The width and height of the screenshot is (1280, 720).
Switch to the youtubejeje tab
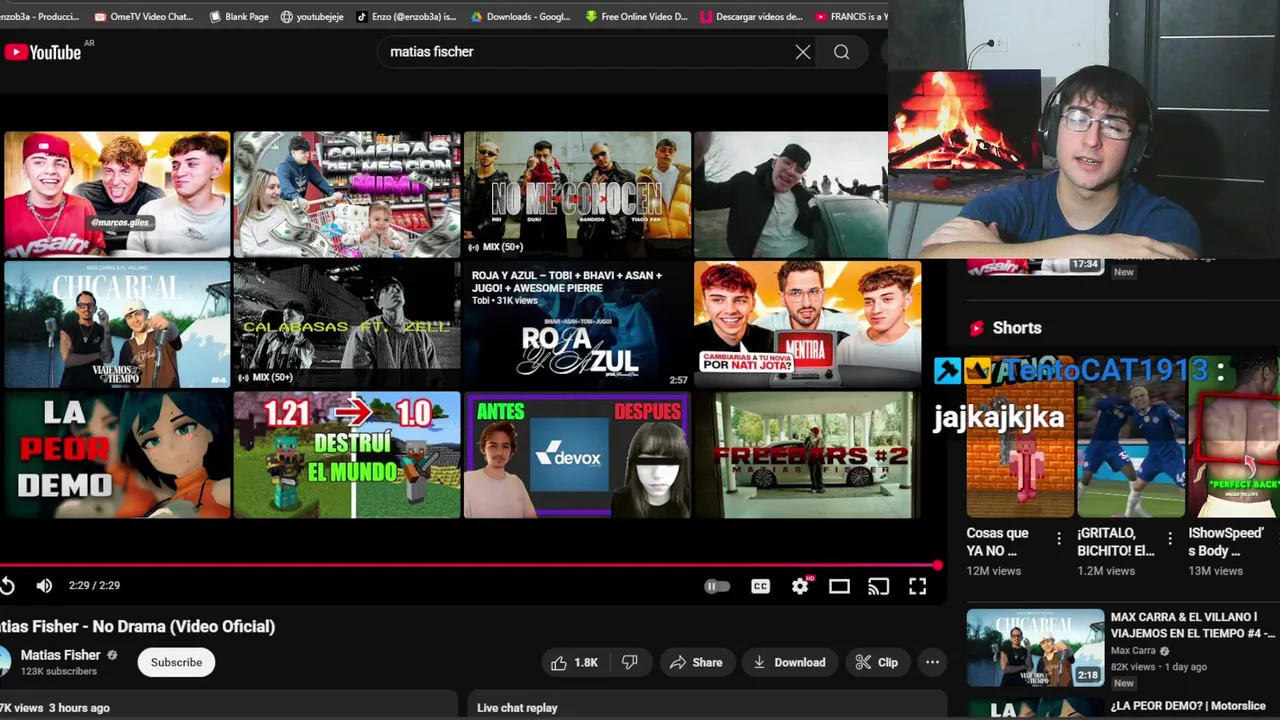coord(313,16)
